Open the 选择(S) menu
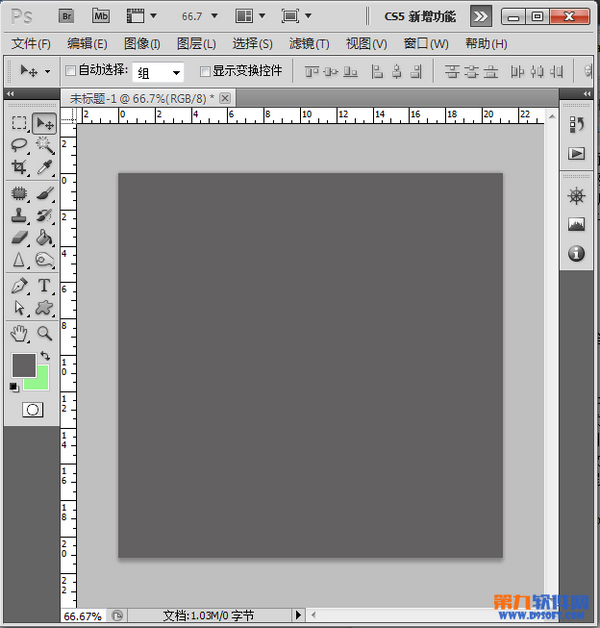The width and height of the screenshot is (600, 628). tap(252, 43)
